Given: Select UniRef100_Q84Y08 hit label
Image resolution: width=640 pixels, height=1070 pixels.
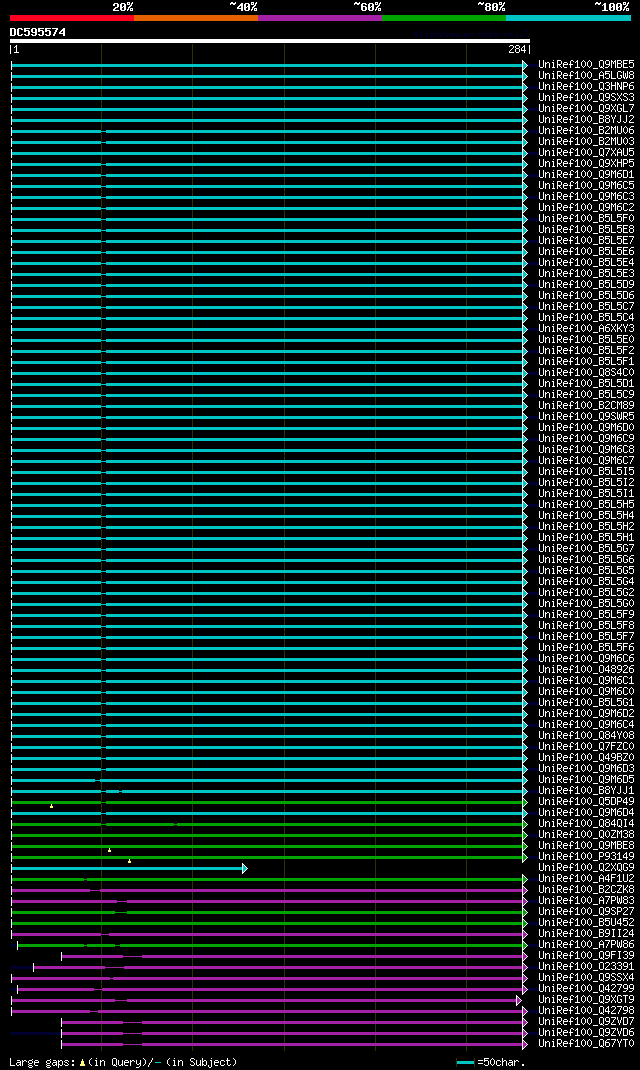Looking at the screenshot, I should tap(586, 736).
